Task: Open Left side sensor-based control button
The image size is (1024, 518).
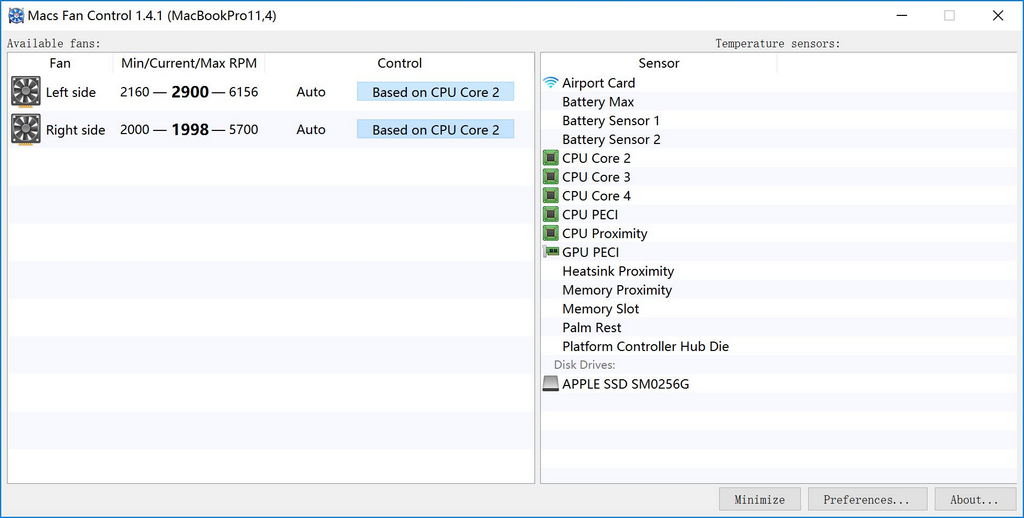Action: point(435,92)
